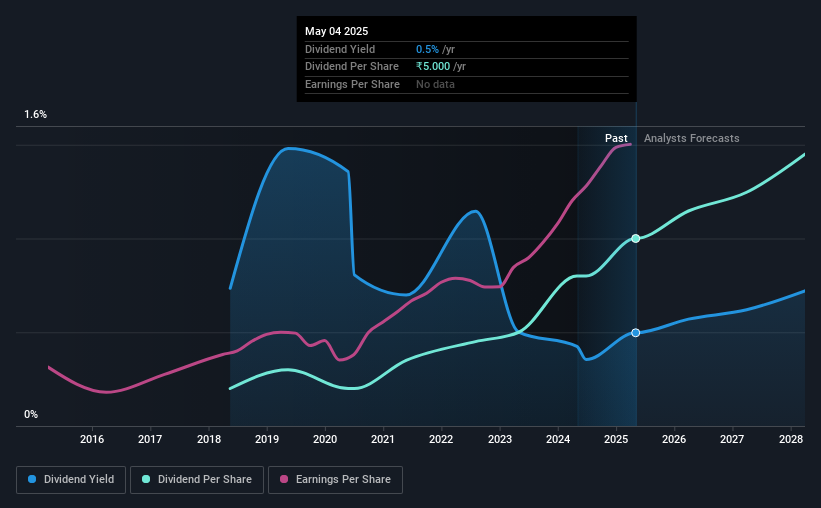Click the teal Dividend Per Share legend dot
This screenshot has width=821, height=508.
(146, 479)
